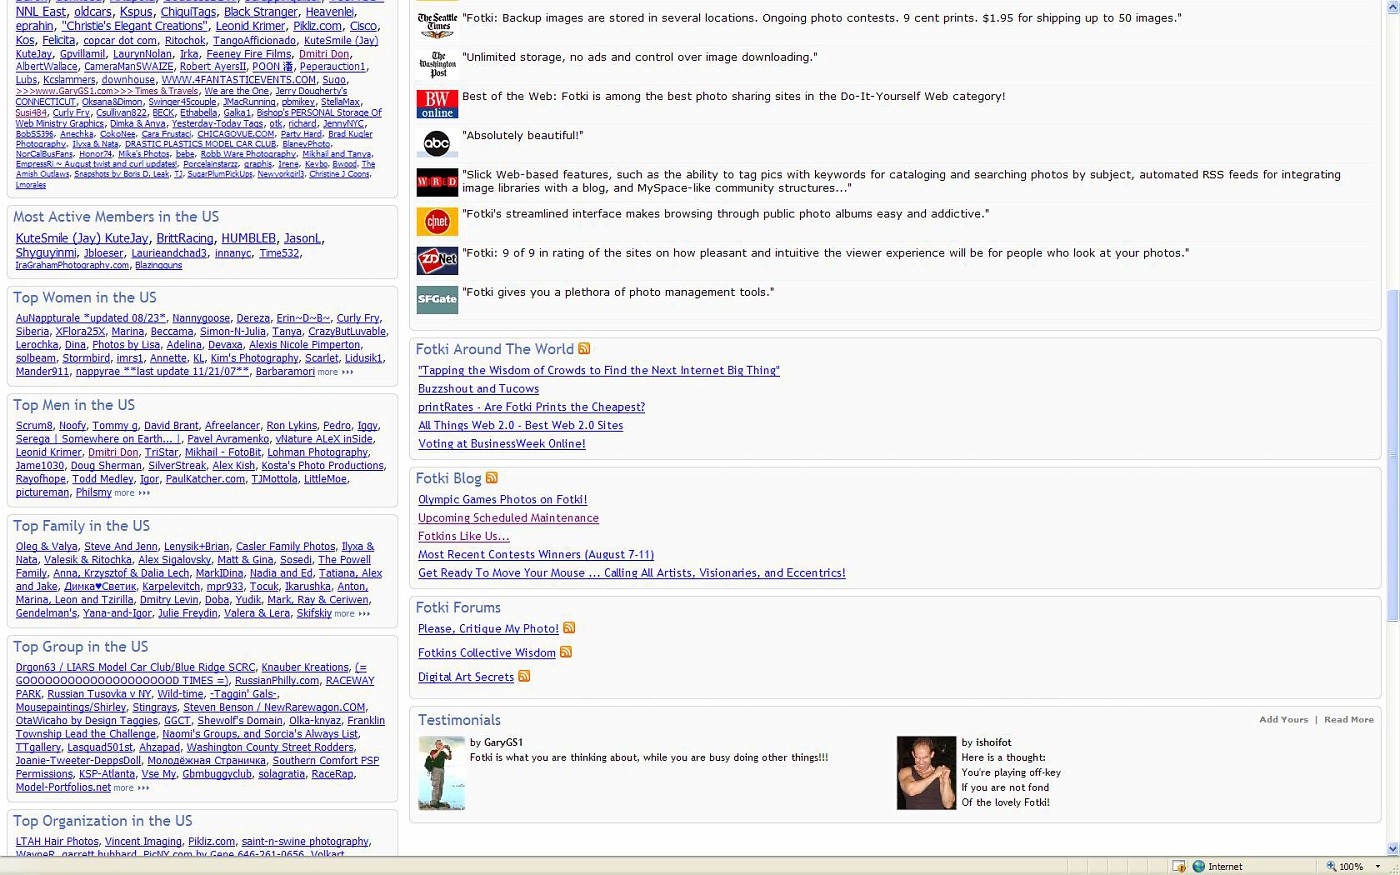The height and width of the screenshot is (875, 1400).
Task: Click Read More testimonials link
Action: [x=1349, y=720]
